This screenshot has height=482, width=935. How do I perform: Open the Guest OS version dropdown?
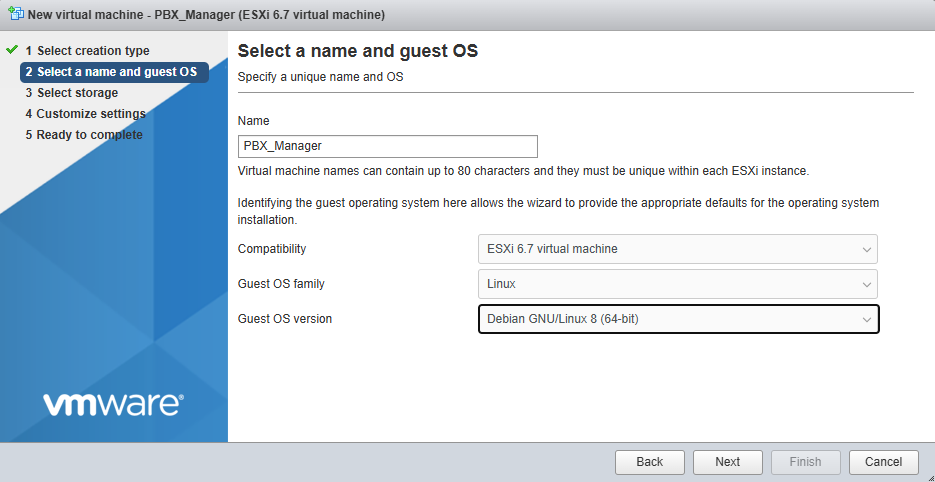coord(678,319)
